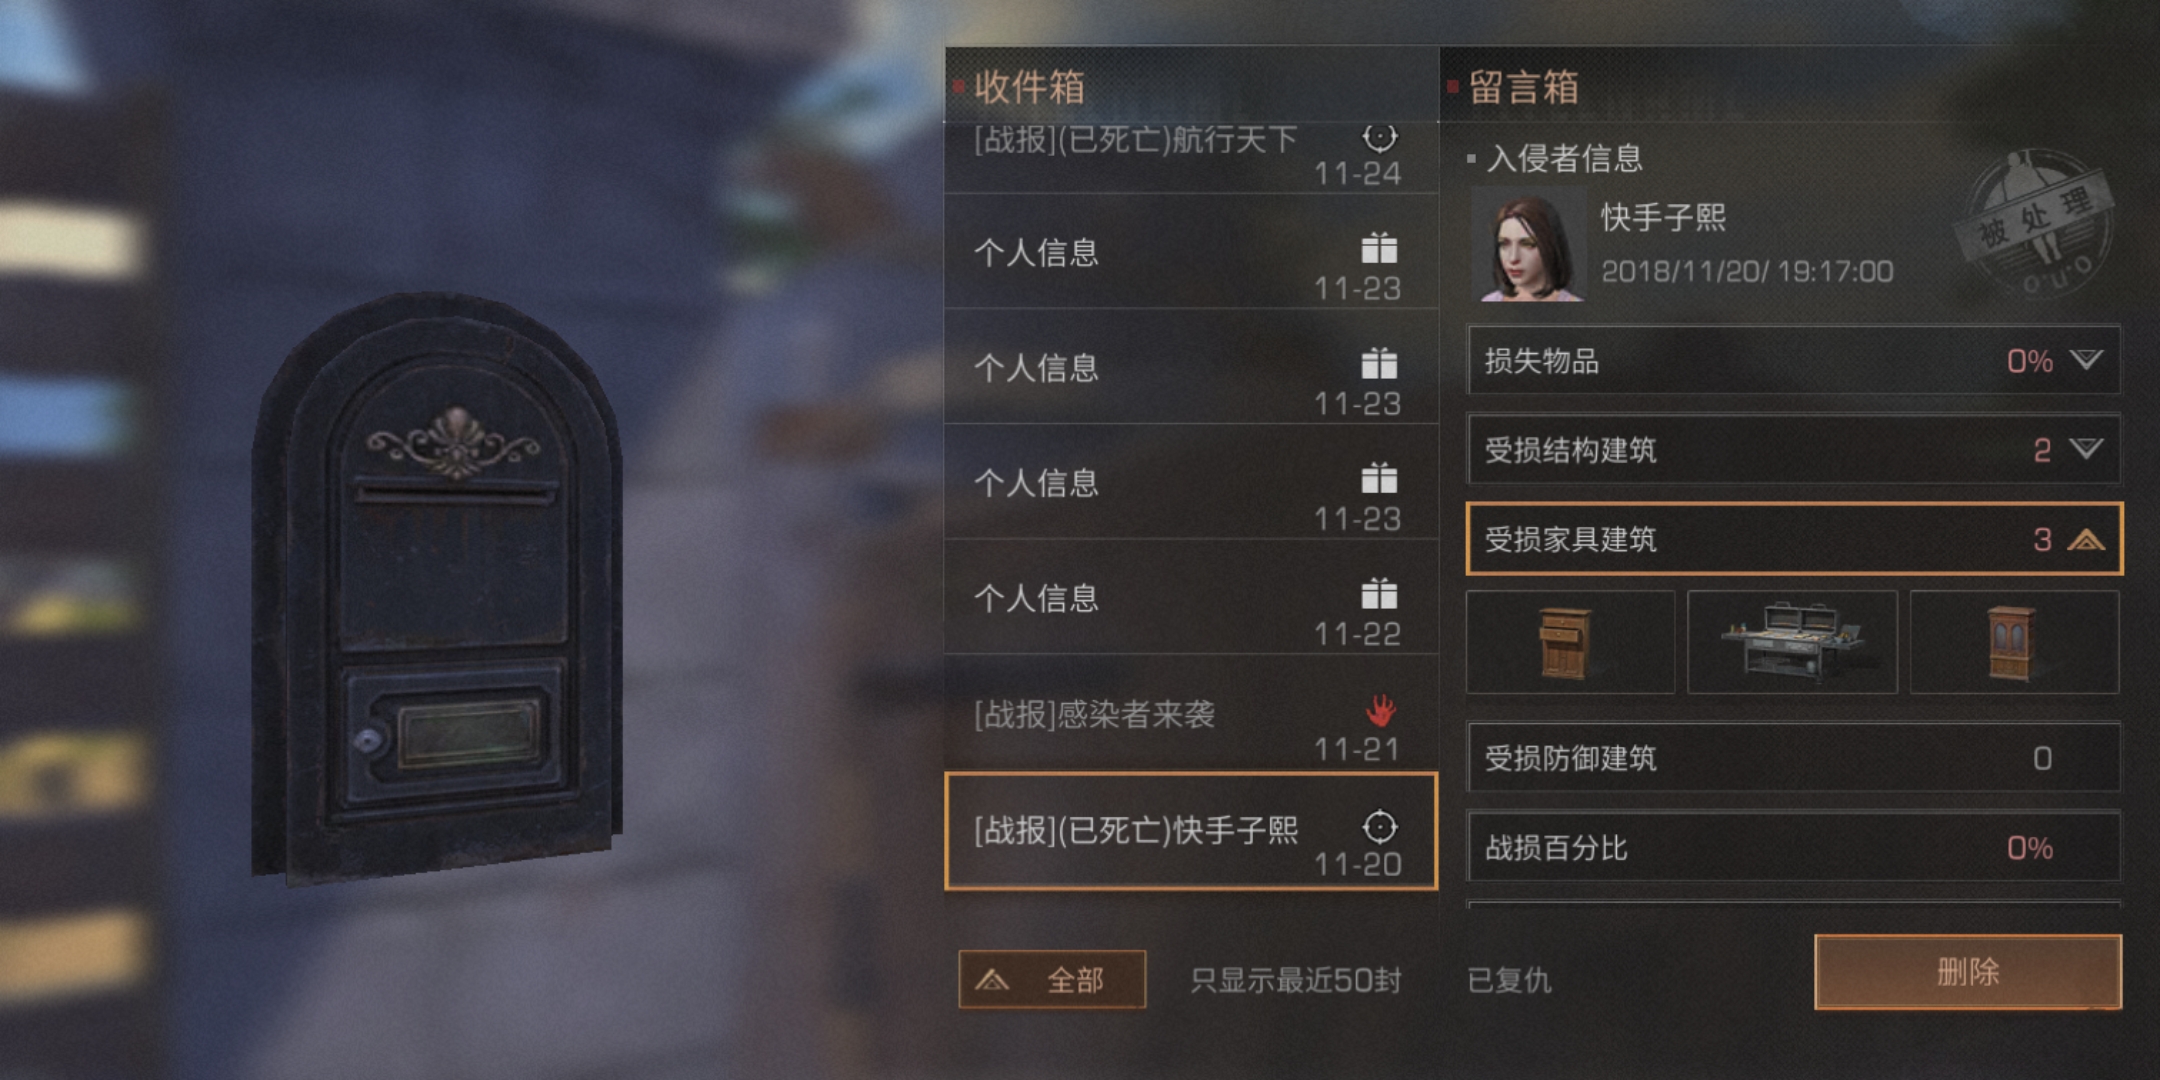Viewport: 2160px width, 1080px height.
Task: Click the damaged wooden cabinet thumbnail
Action: 2014,642
